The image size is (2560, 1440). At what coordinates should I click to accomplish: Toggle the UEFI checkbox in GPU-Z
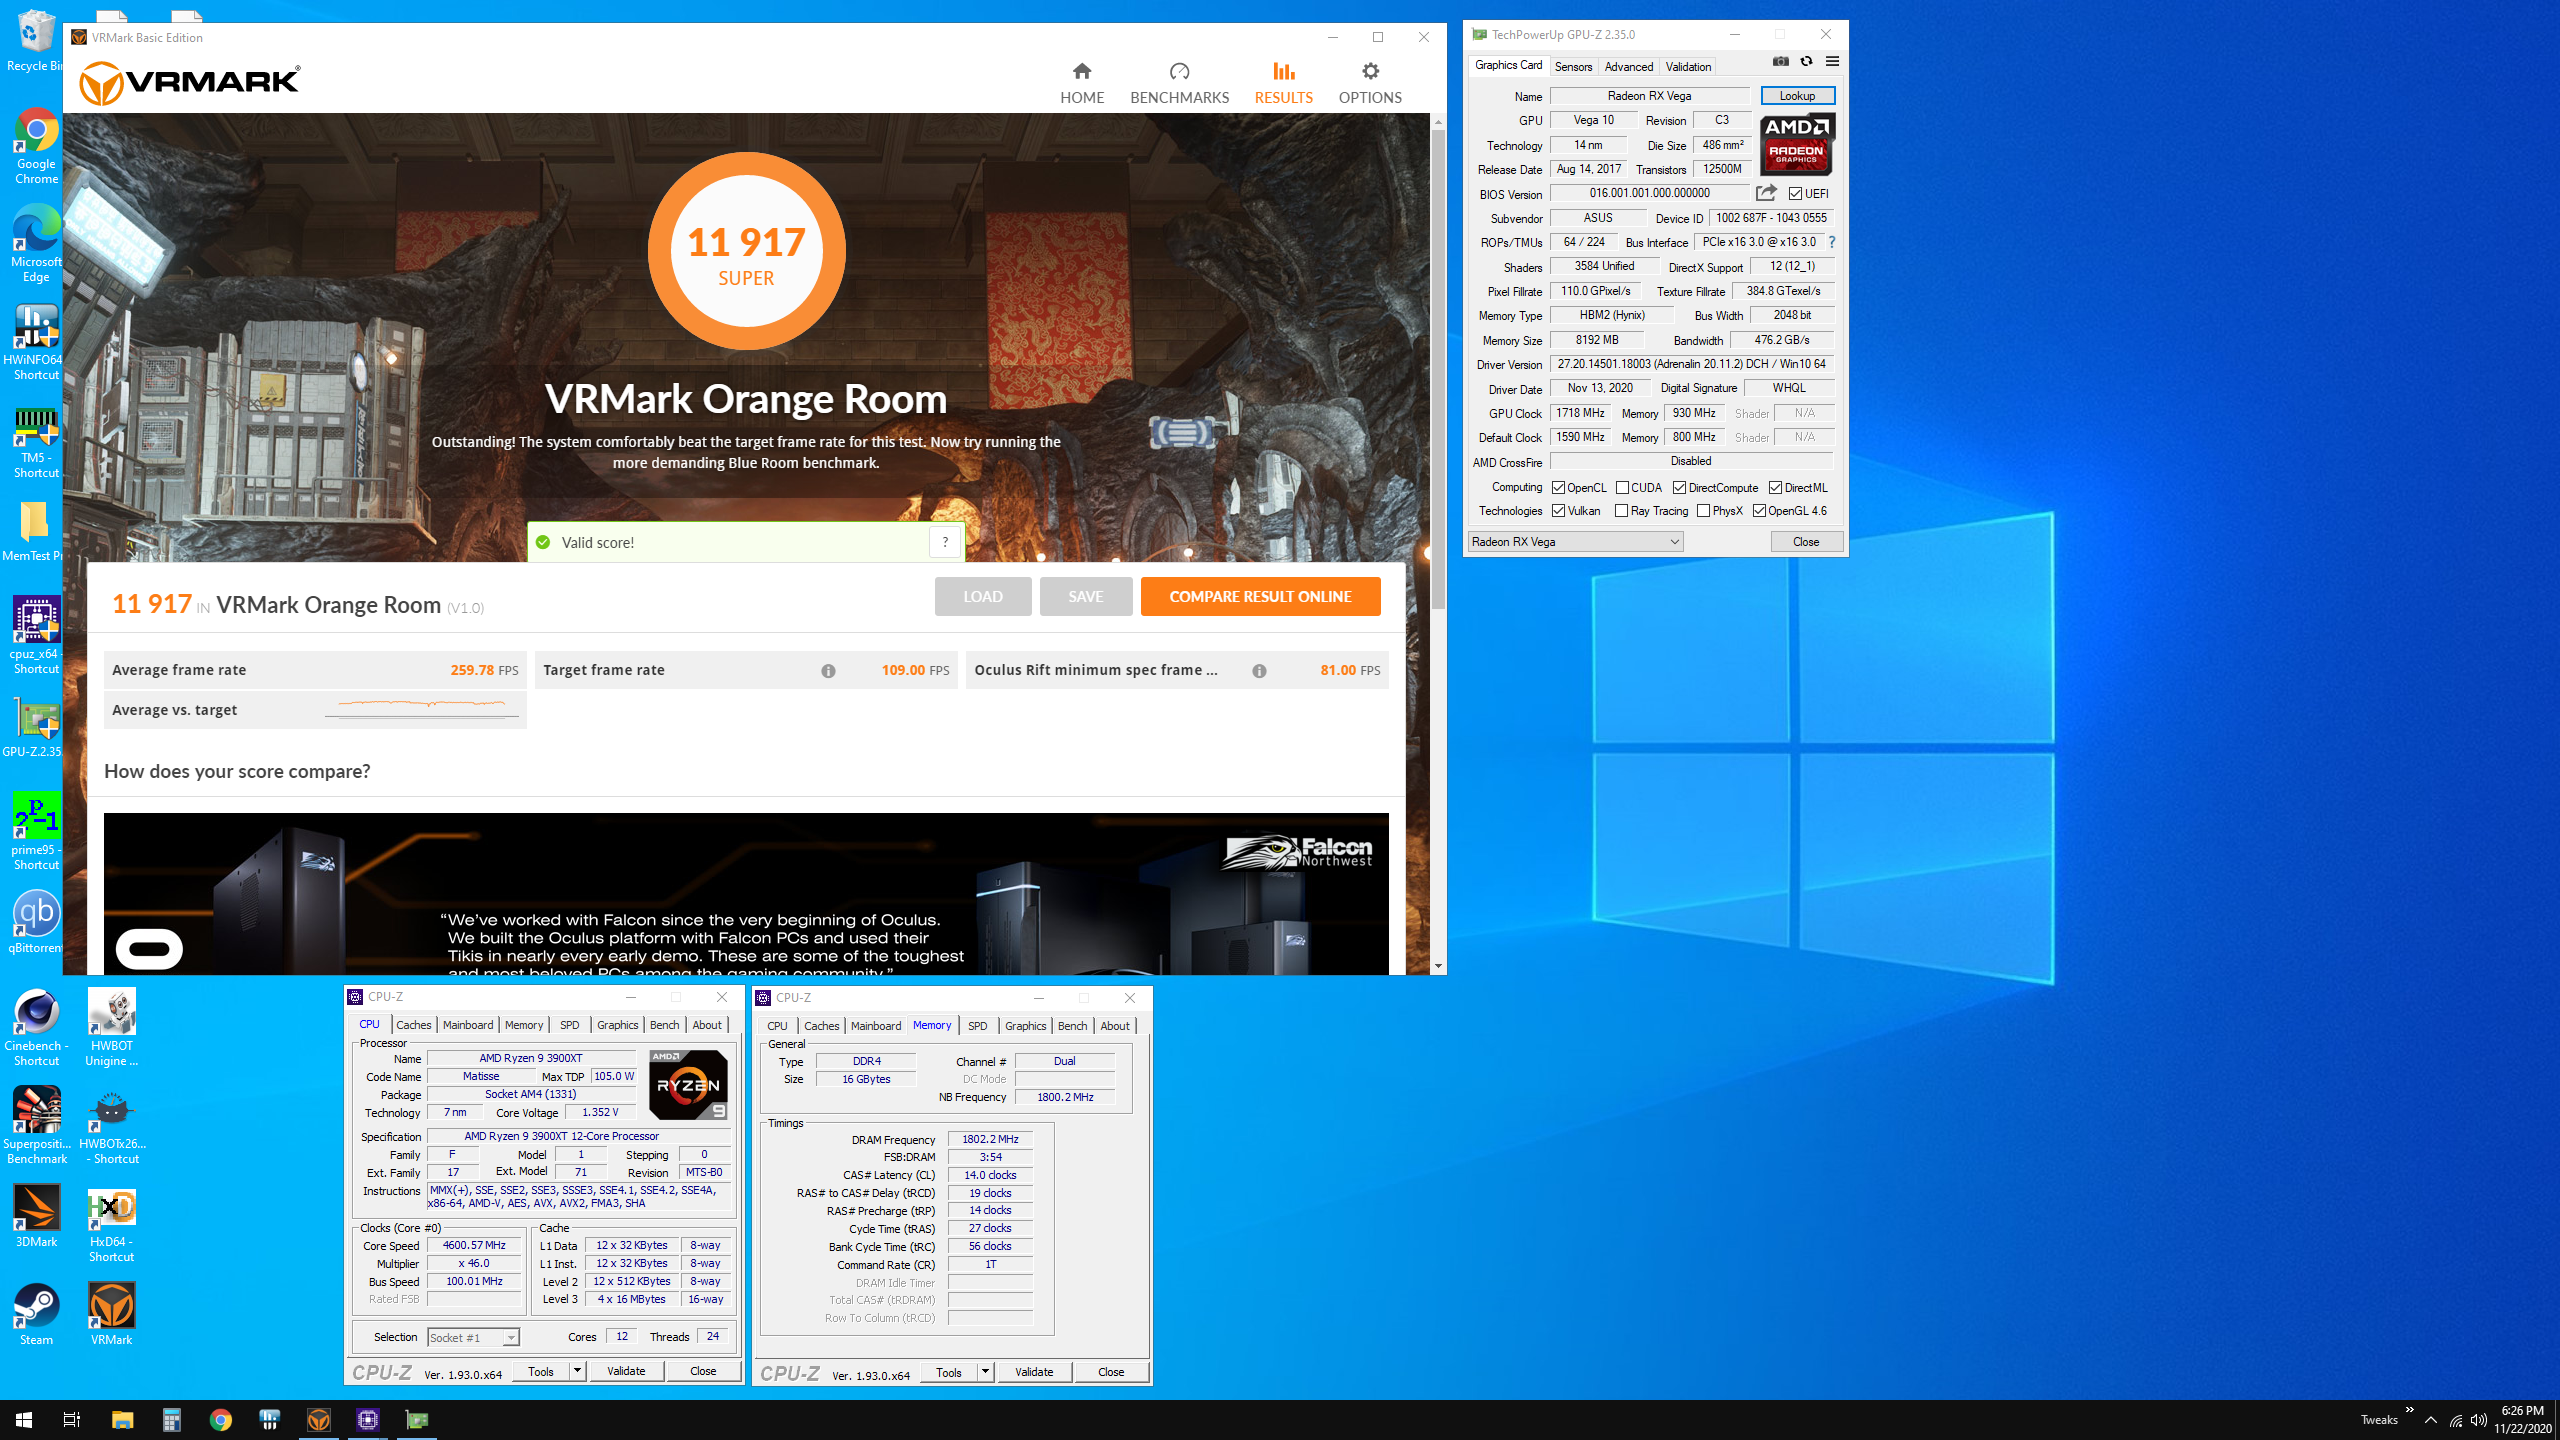pos(1796,194)
